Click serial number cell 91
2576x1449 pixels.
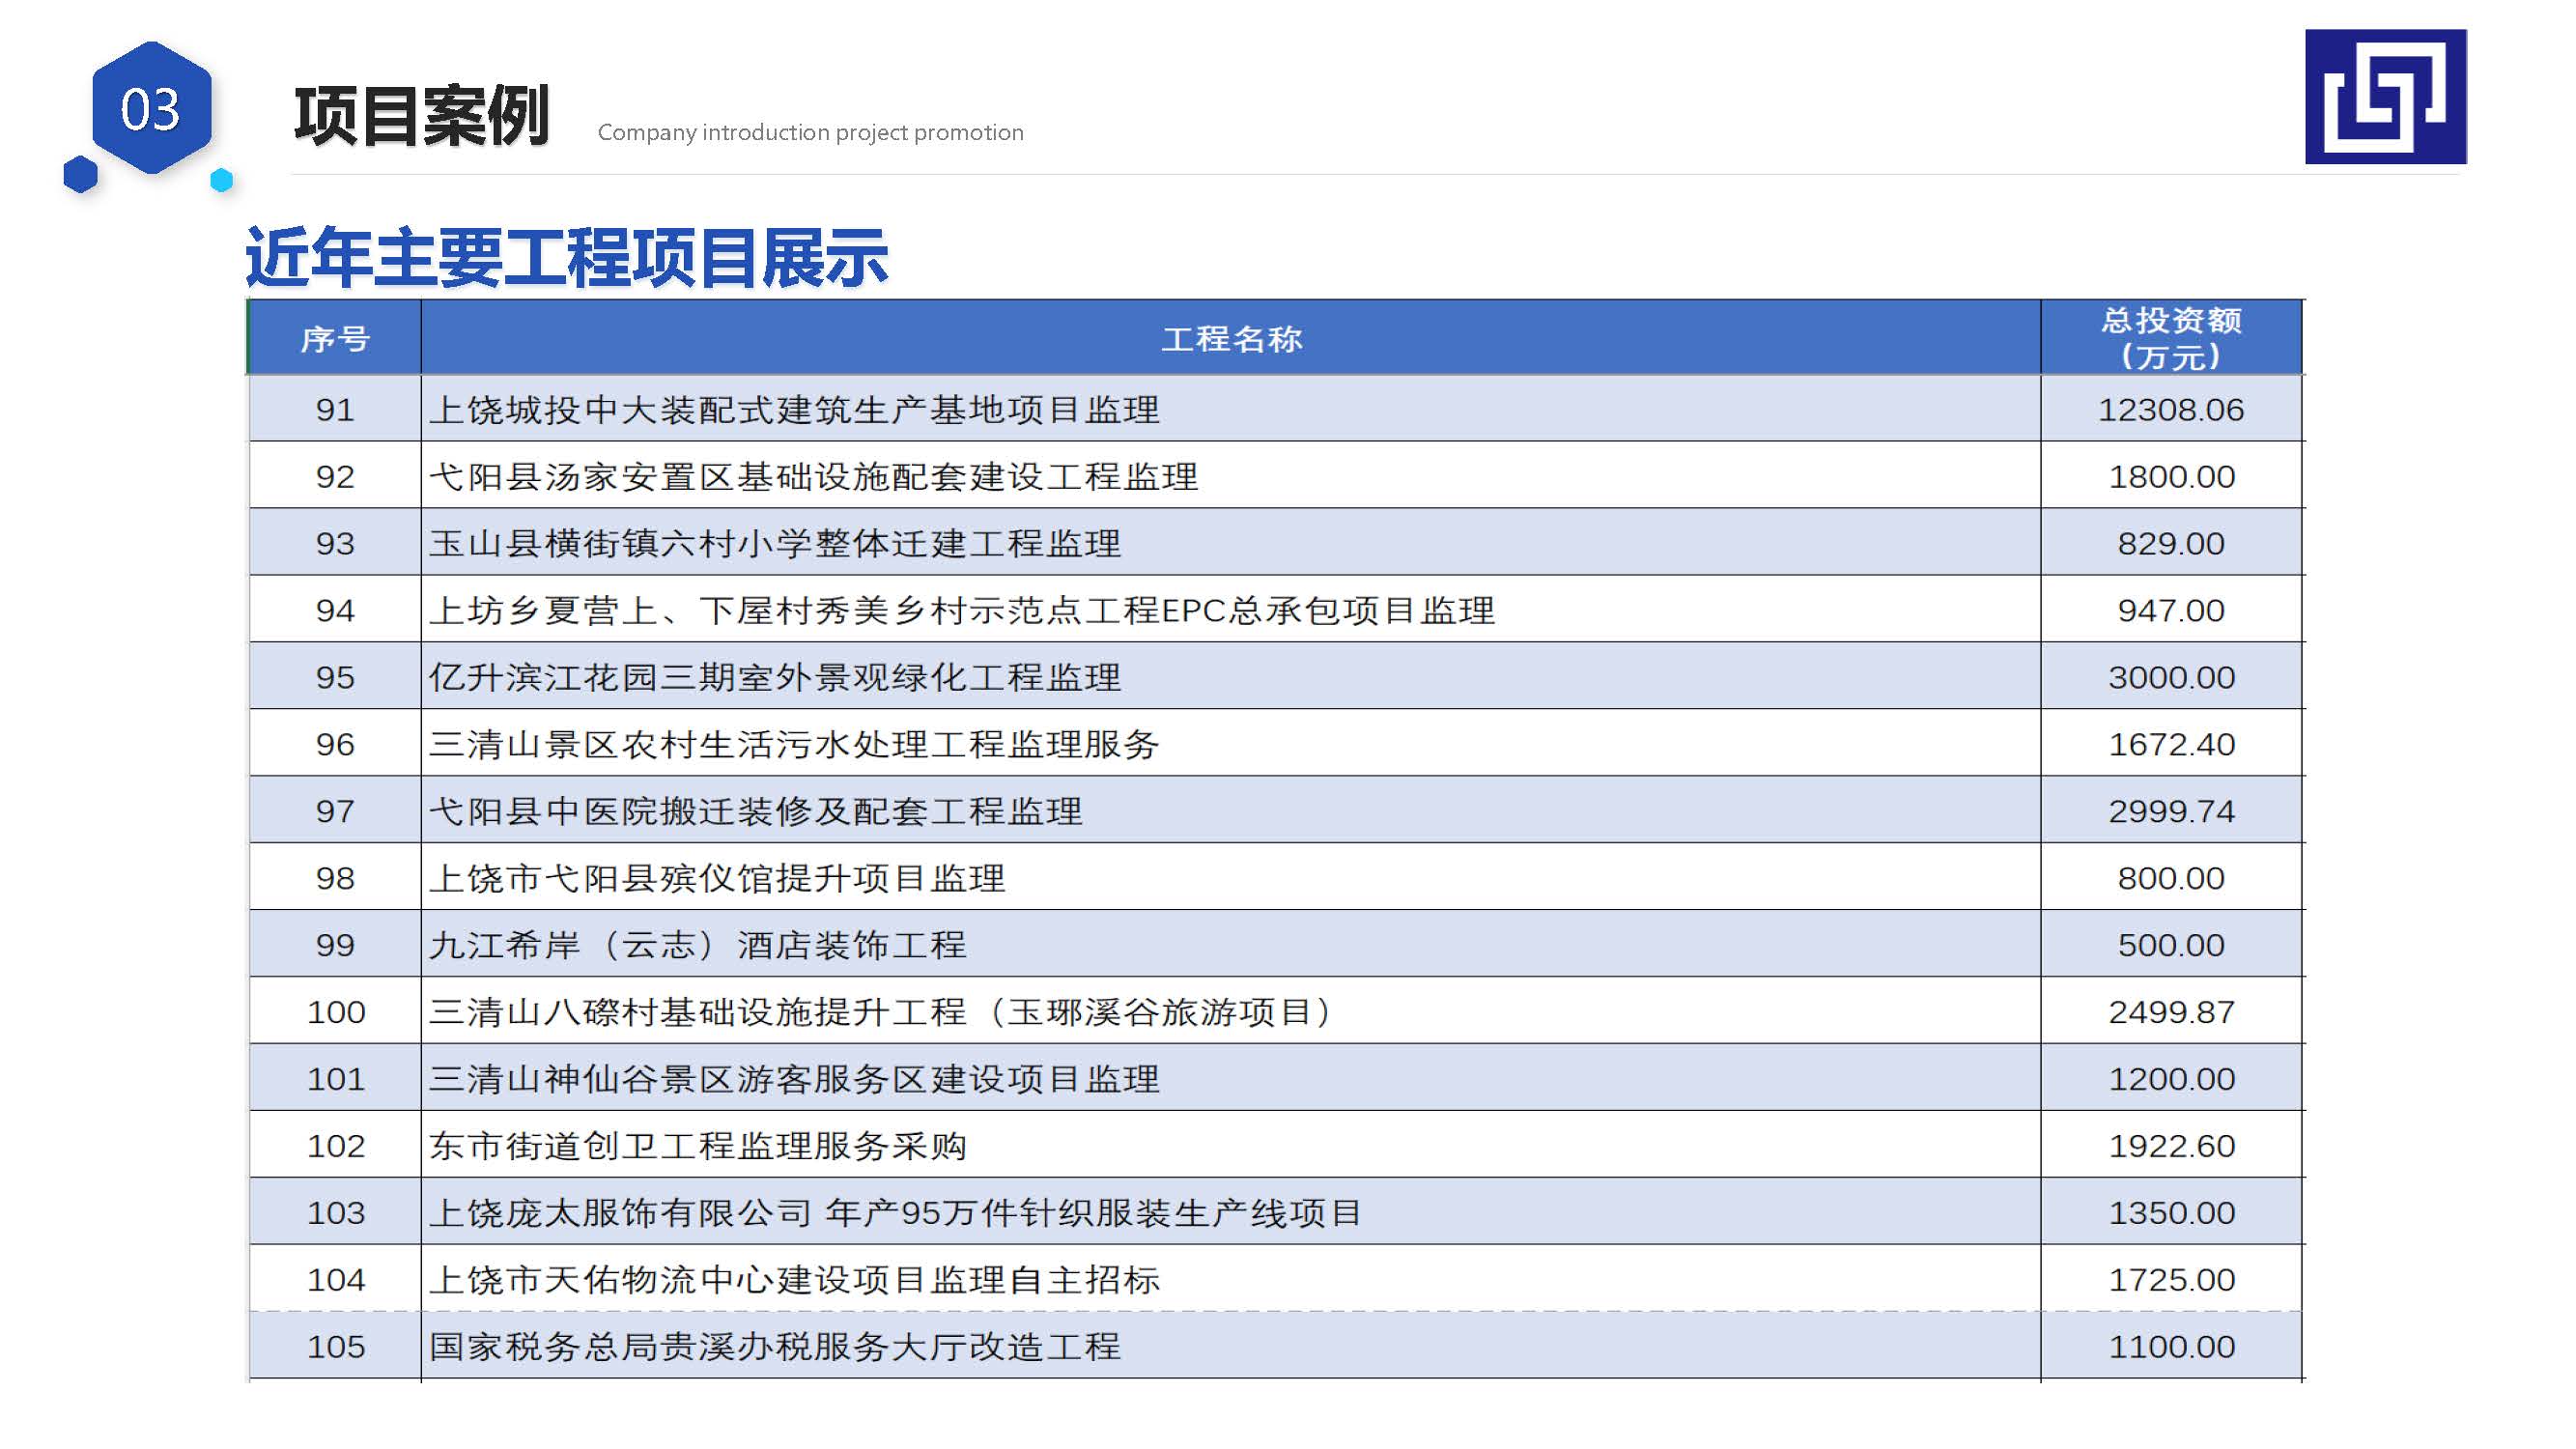335,409
